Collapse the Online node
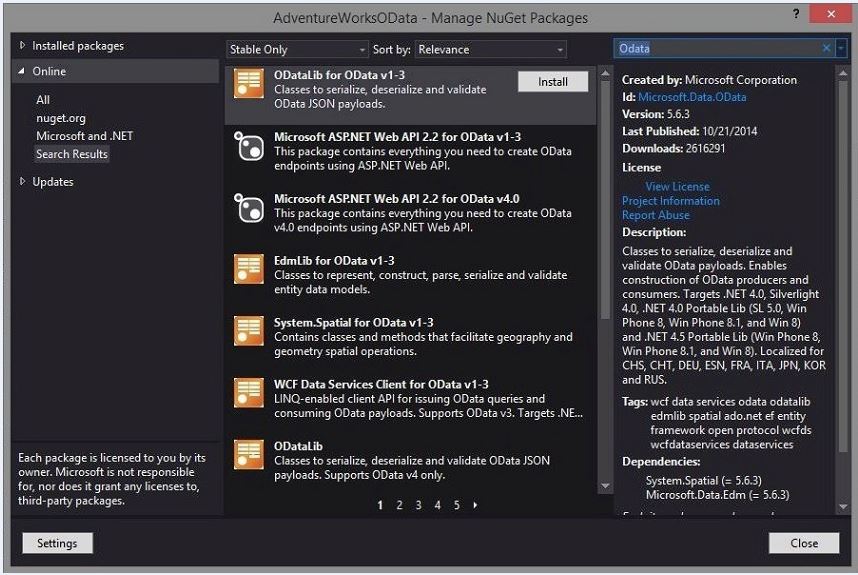The image size is (858, 575). click(x=21, y=71)
